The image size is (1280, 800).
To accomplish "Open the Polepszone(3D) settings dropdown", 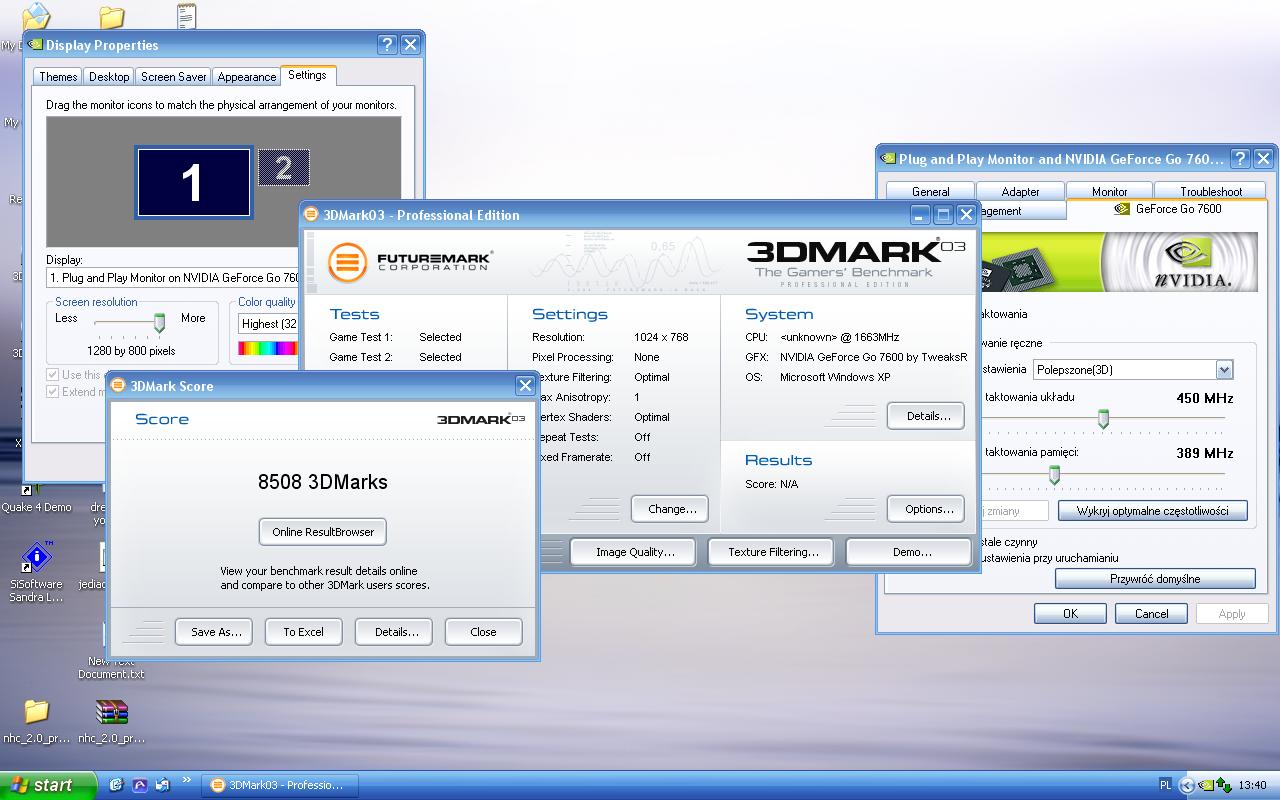I will point(1132,369).
